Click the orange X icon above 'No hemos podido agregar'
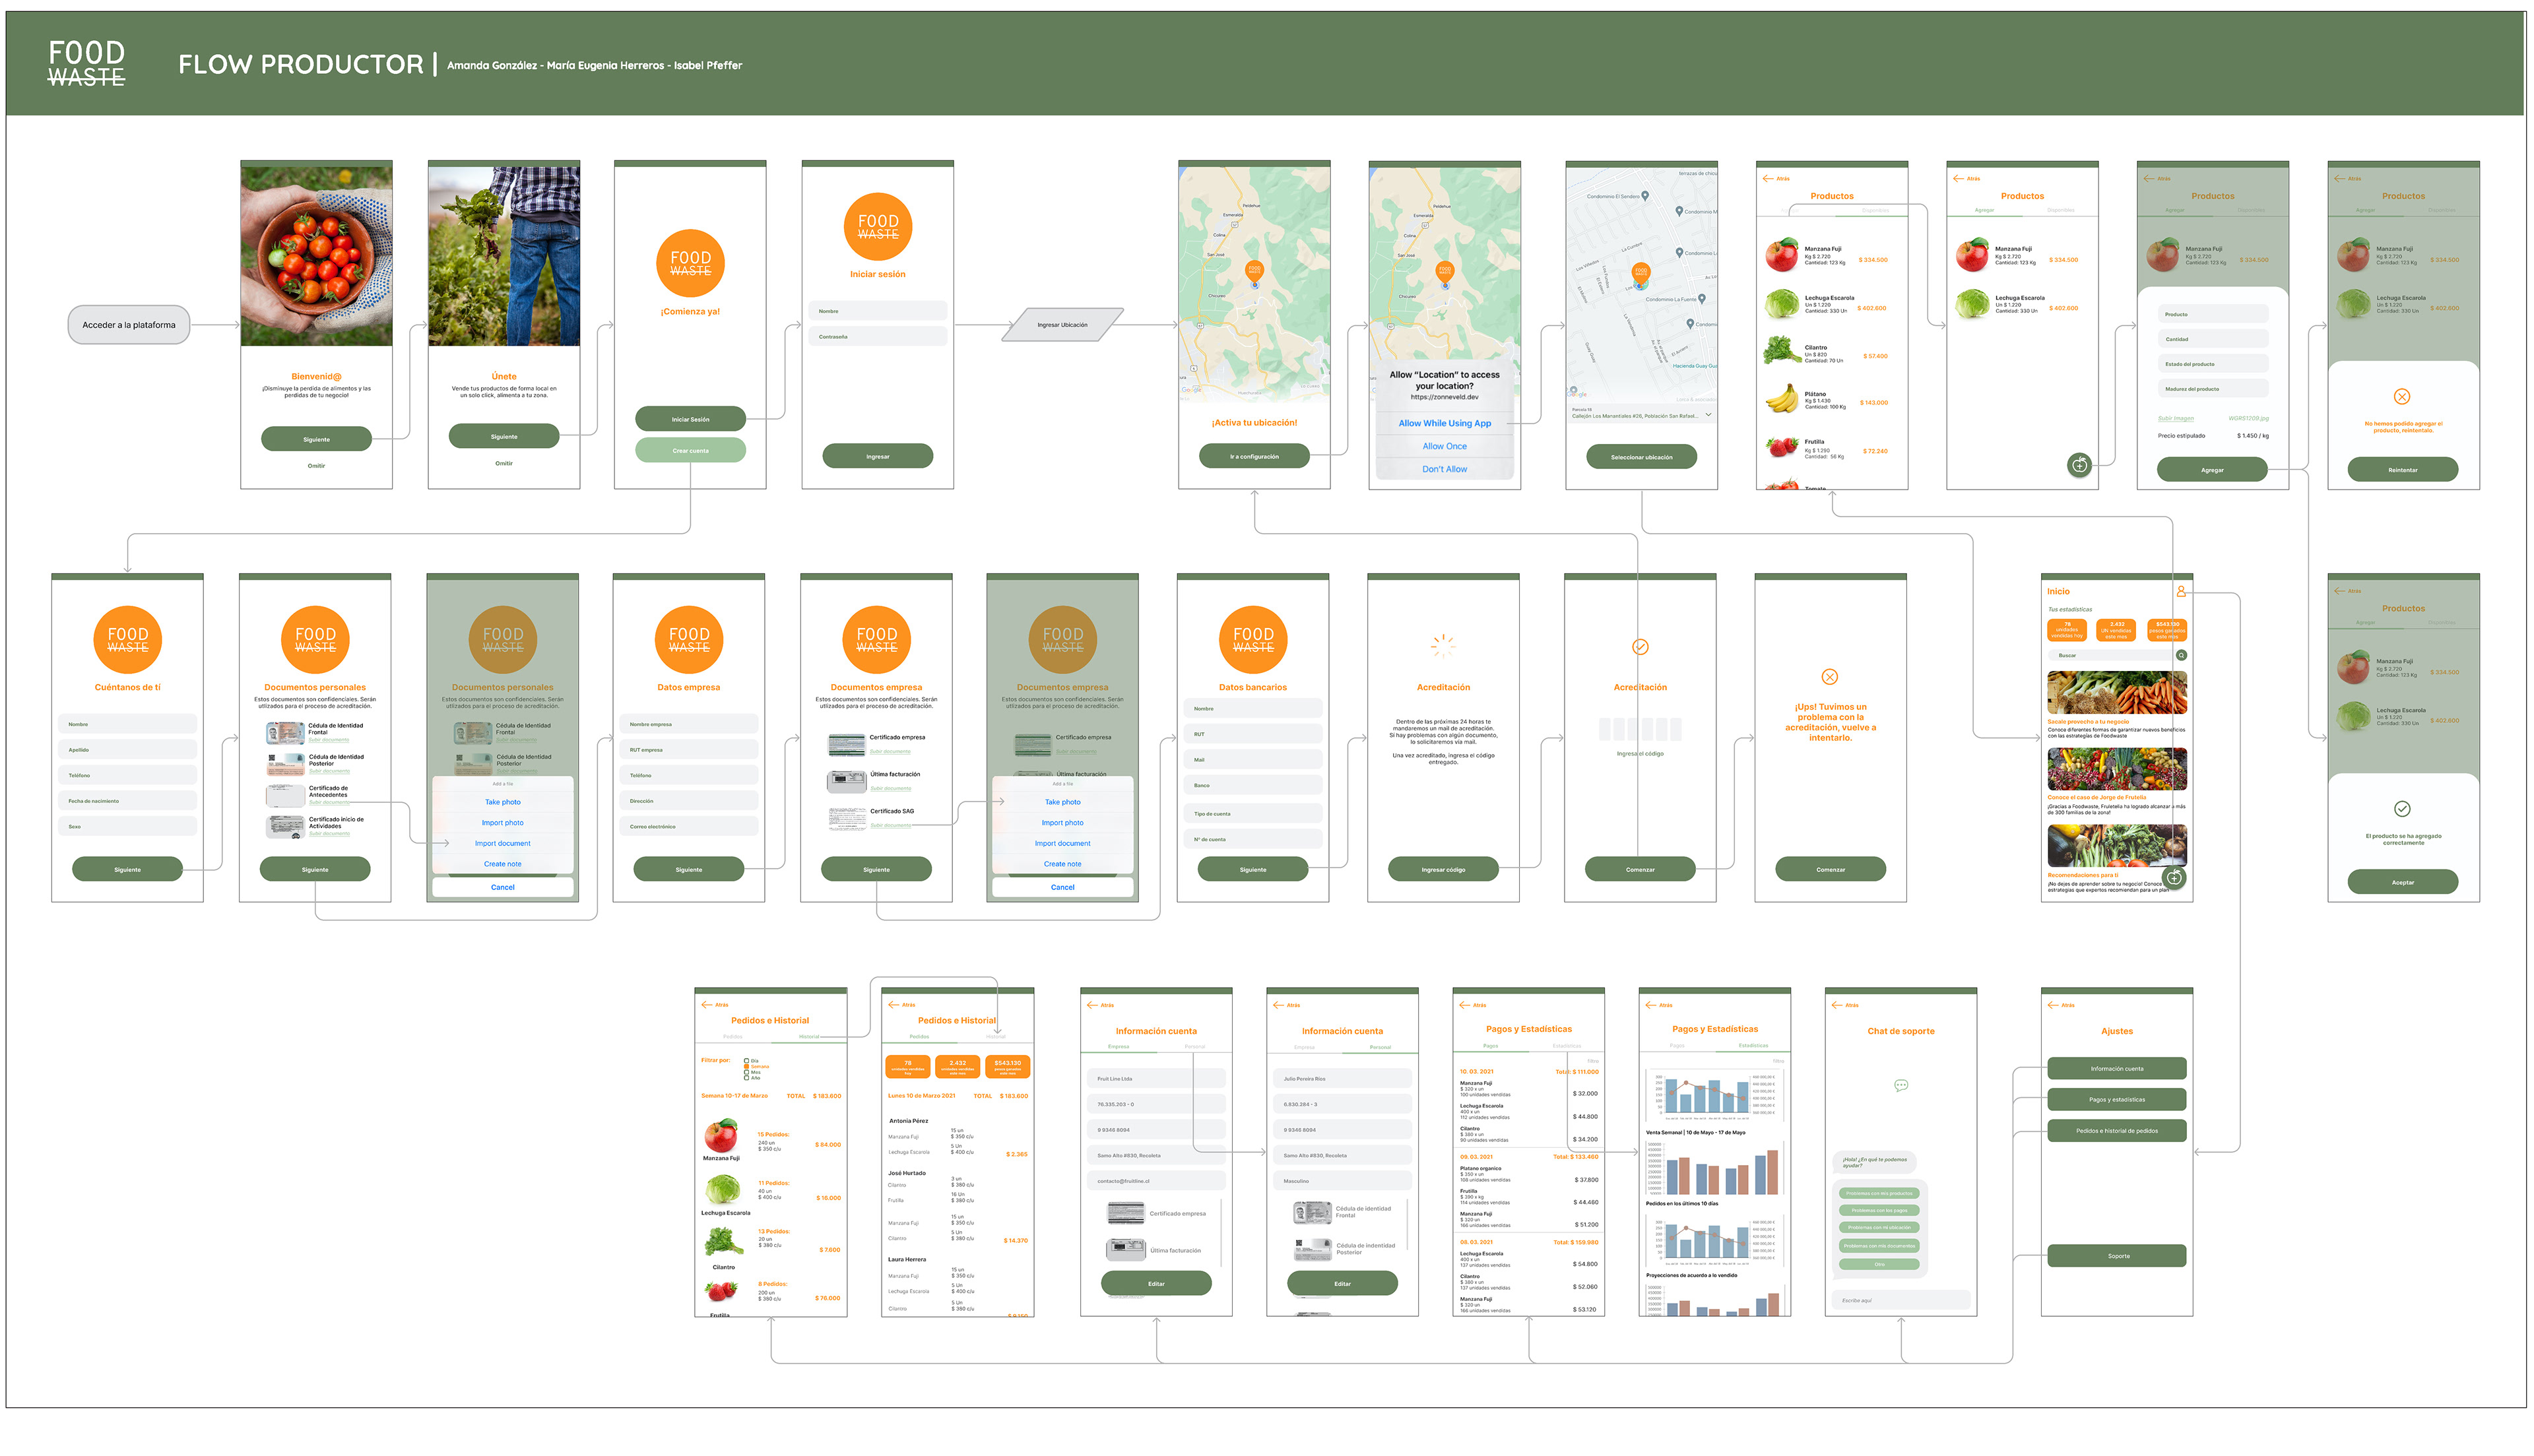2534x1456 pixels. [2402, 397]
